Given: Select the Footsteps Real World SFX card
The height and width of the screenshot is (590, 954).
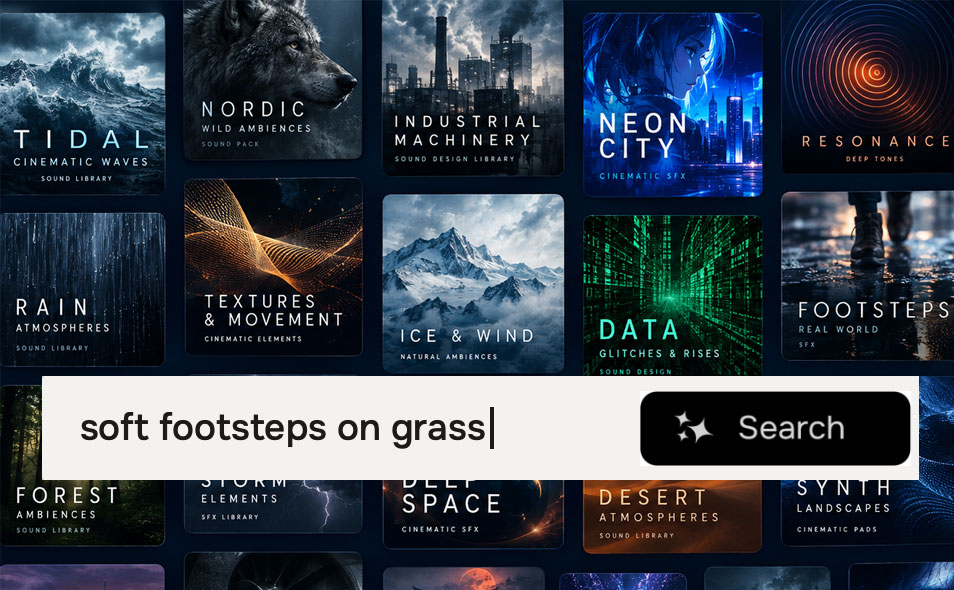Looking at the screenshot, I should point(868,276).
